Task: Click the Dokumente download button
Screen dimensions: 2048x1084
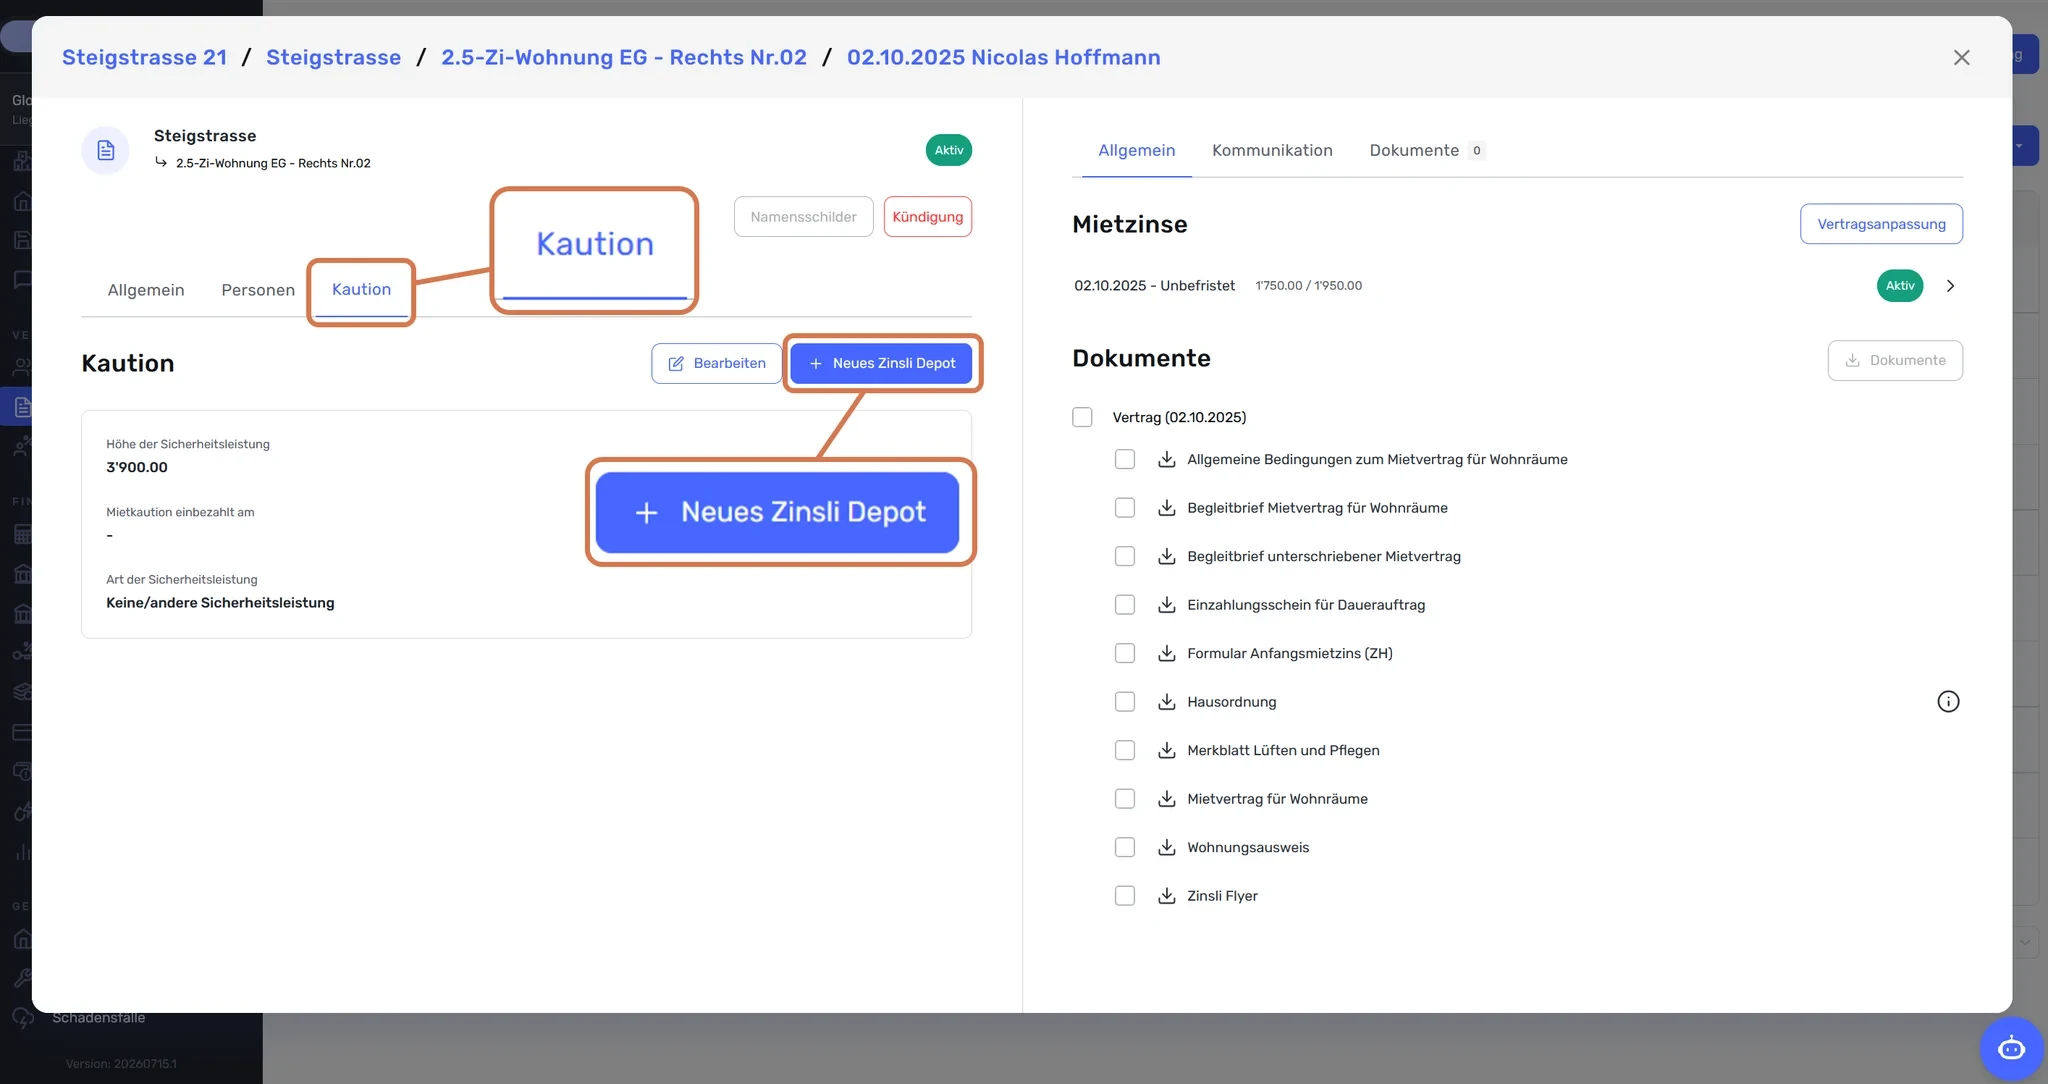Action: click(x=1895, y=360)
